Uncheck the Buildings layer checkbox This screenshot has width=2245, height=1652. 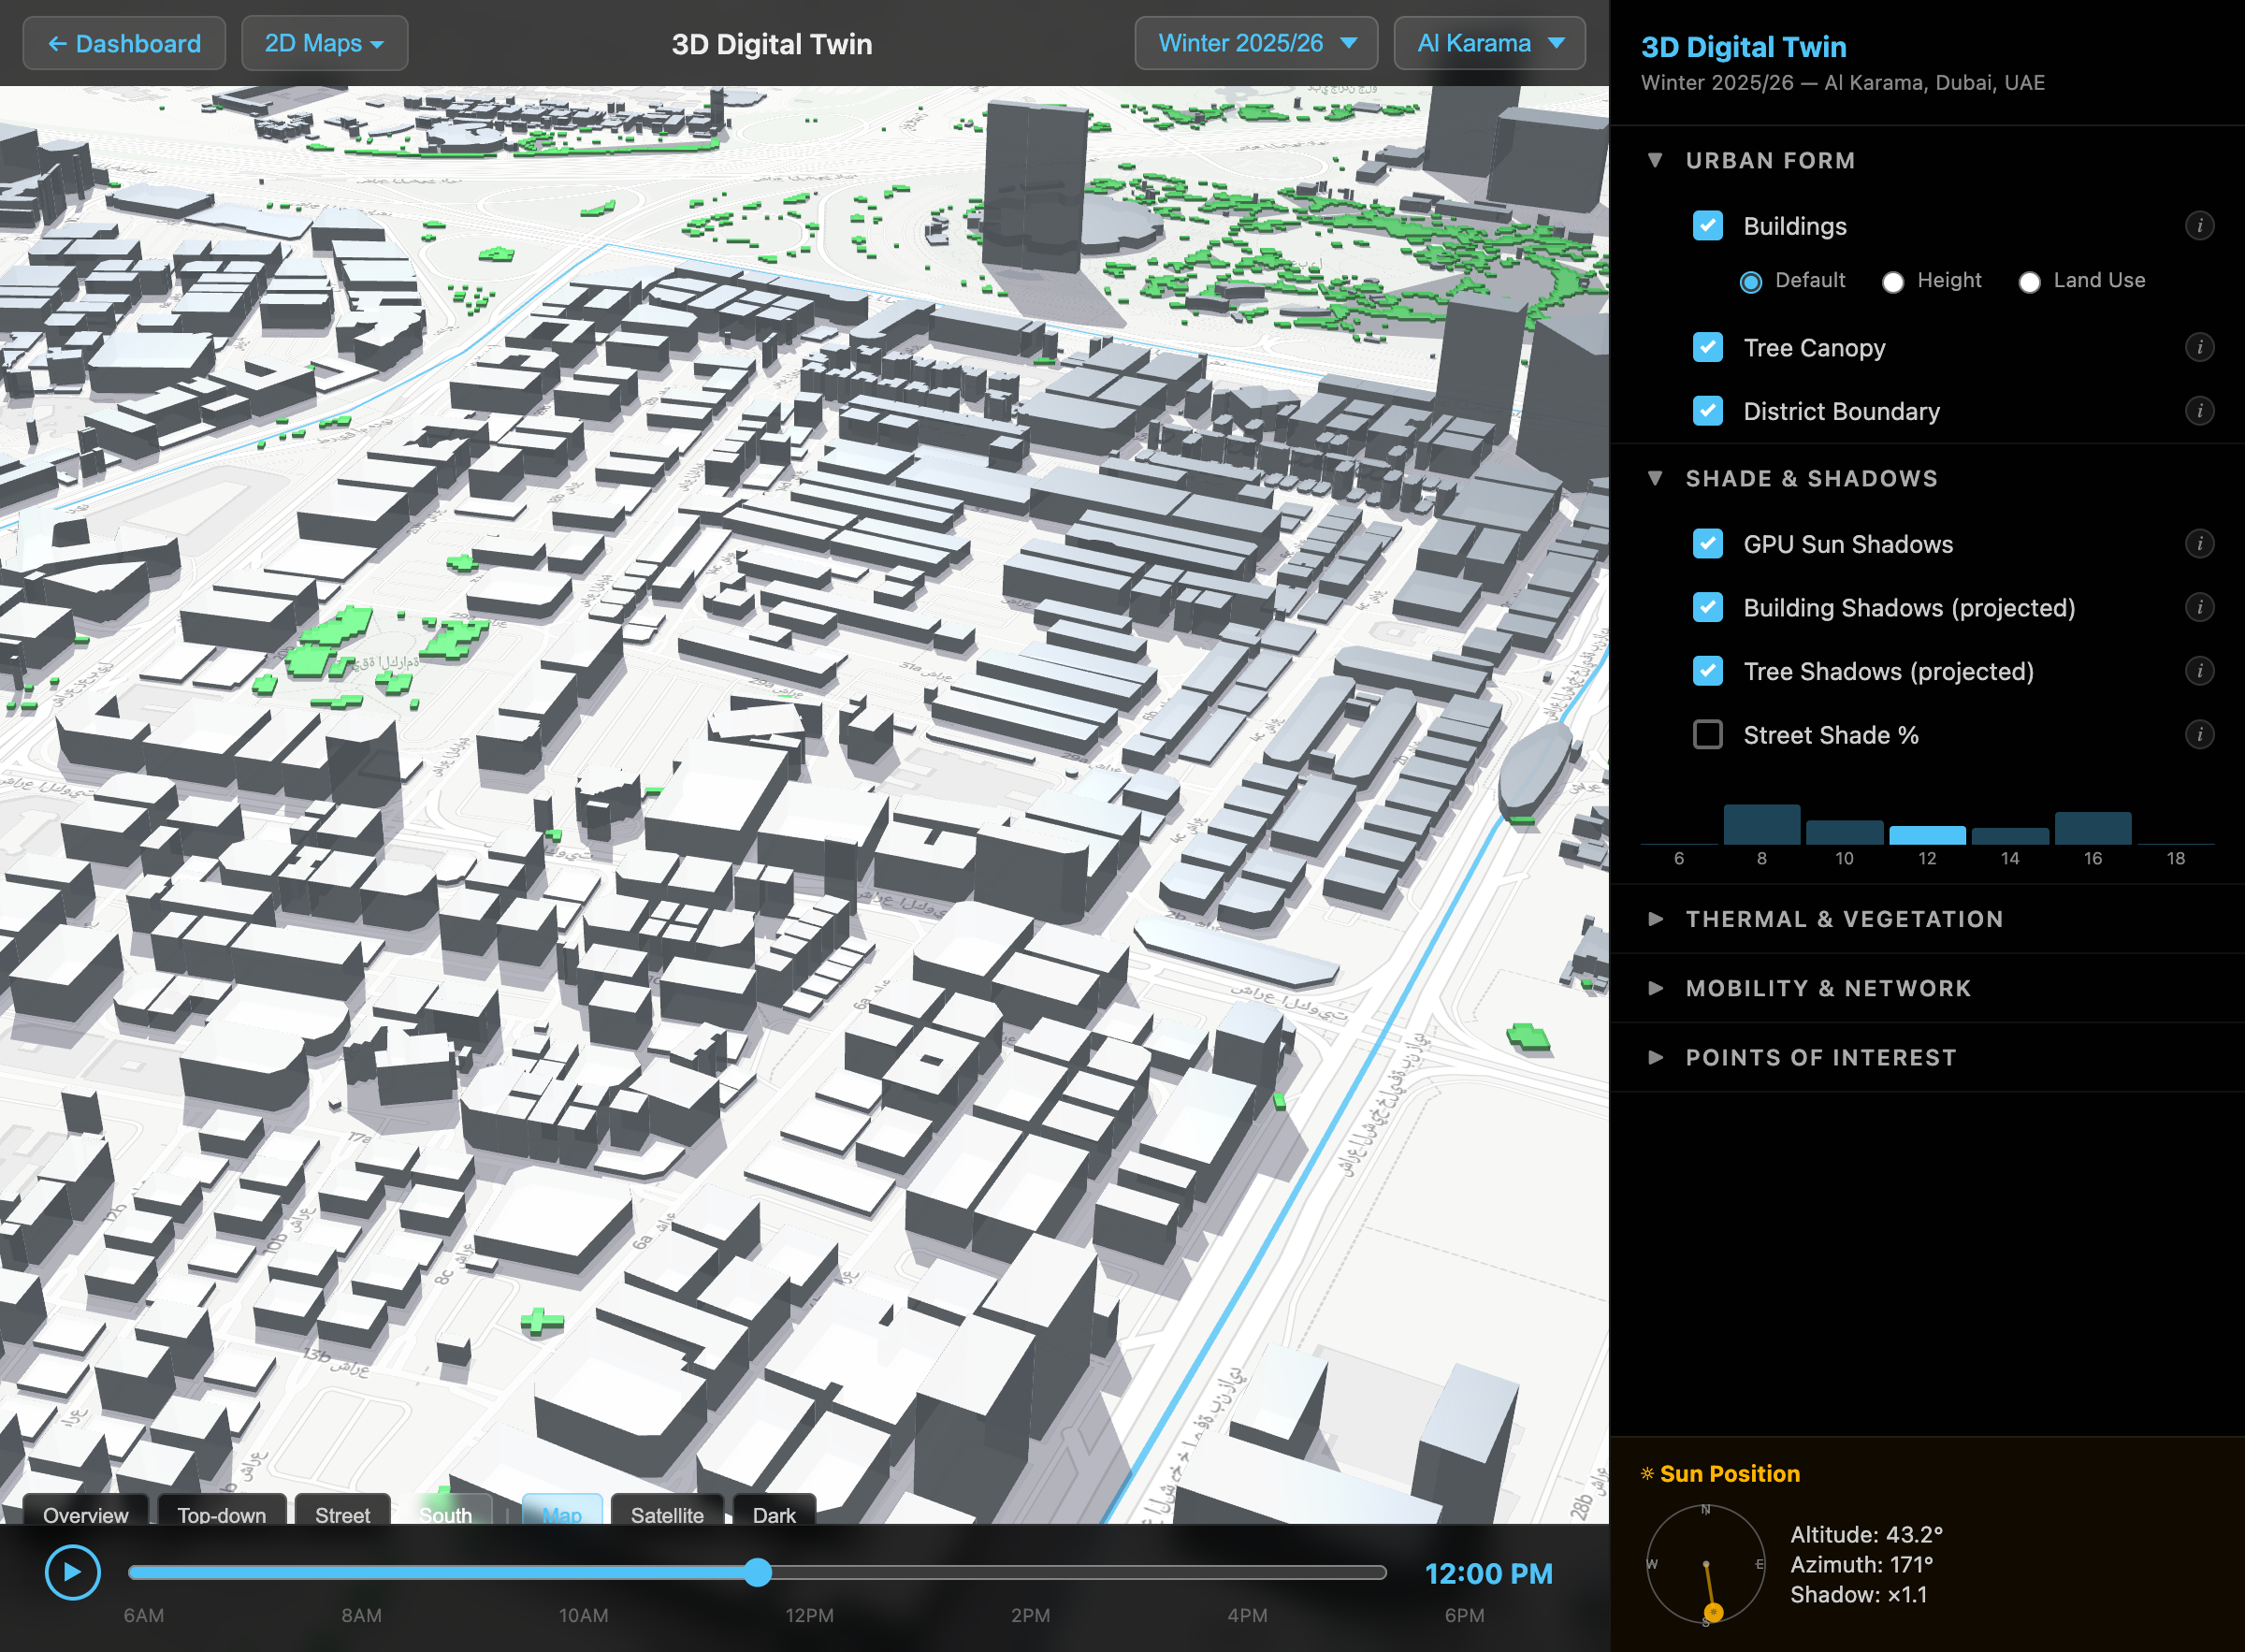click(x=1708, y=226)
